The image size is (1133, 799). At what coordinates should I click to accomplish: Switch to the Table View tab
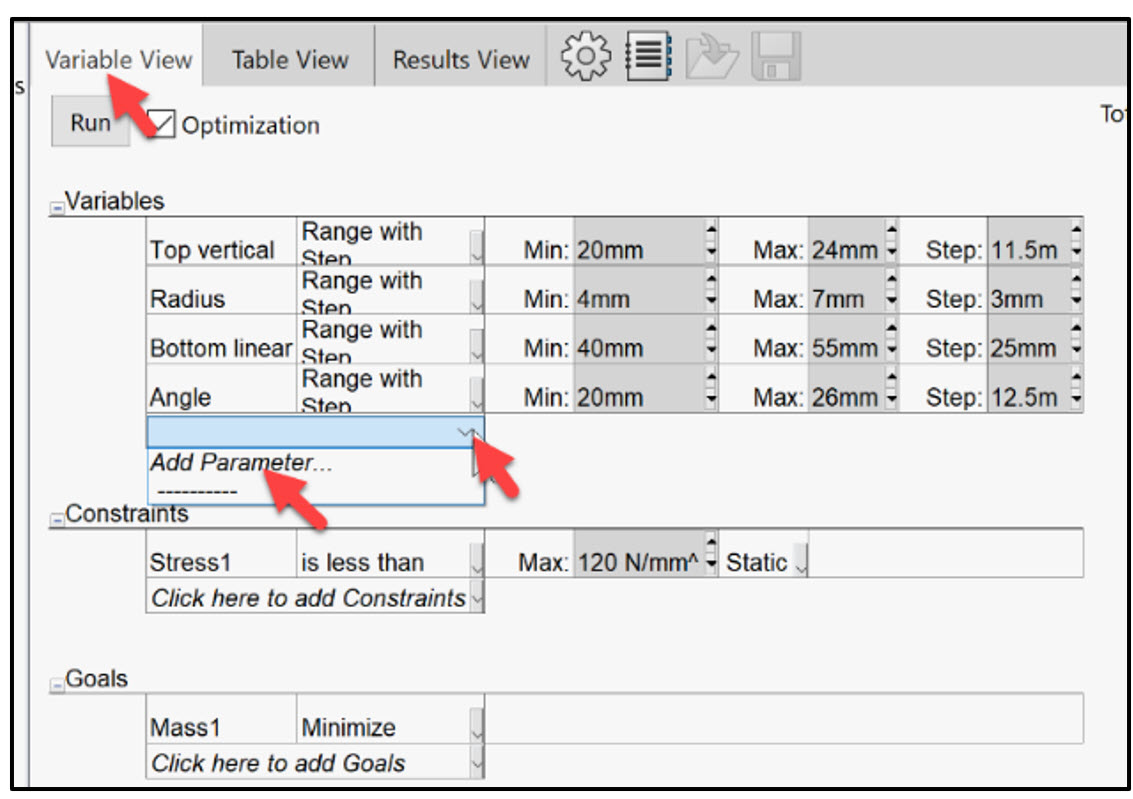289,59
